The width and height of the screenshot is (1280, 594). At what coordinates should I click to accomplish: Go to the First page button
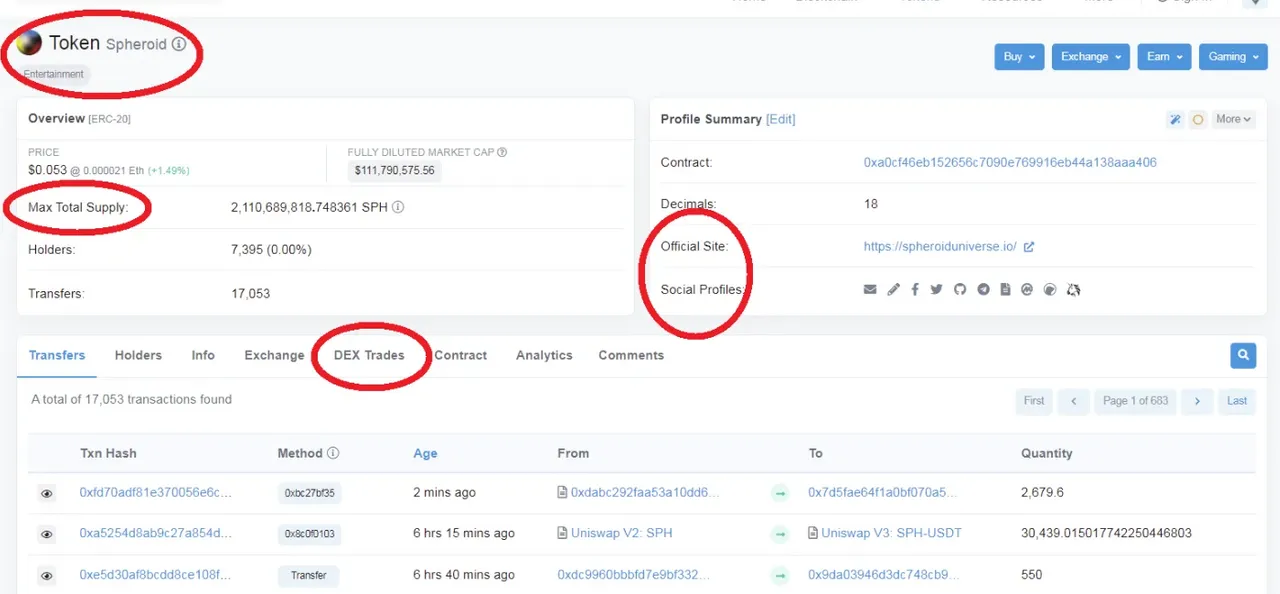point(1034,401)
